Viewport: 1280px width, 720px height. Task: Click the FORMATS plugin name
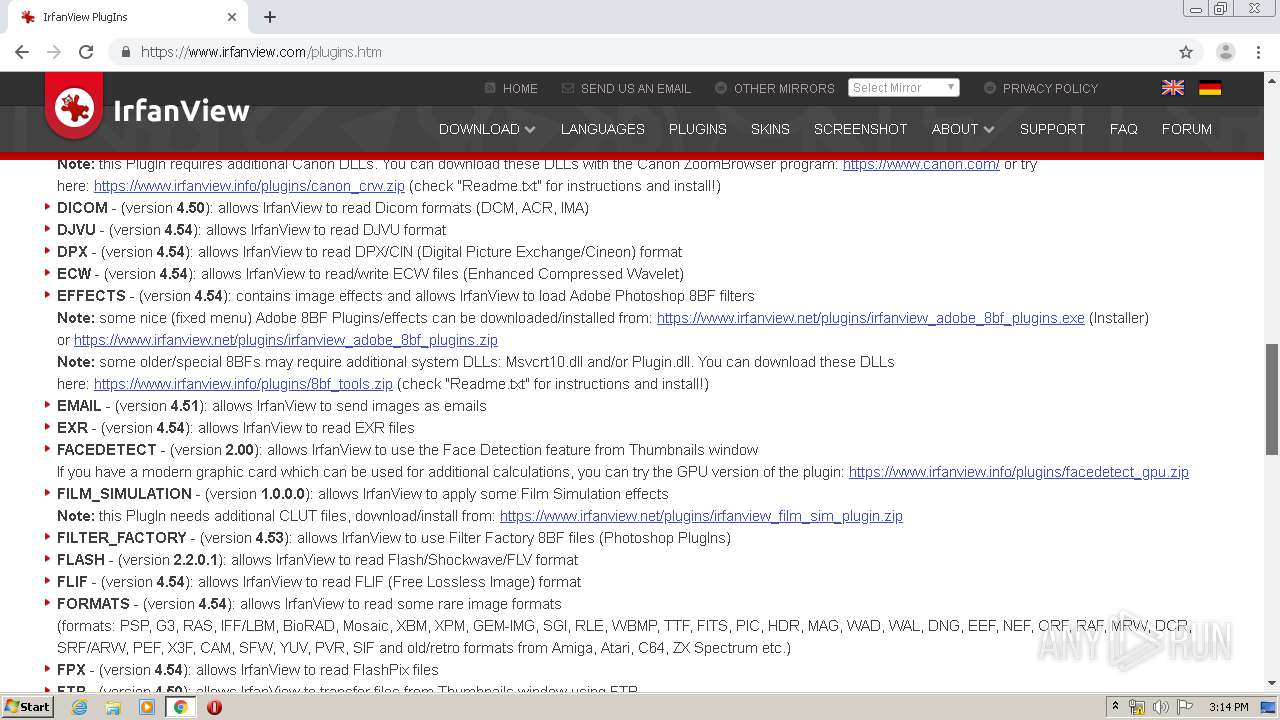(x=93, y=604)
